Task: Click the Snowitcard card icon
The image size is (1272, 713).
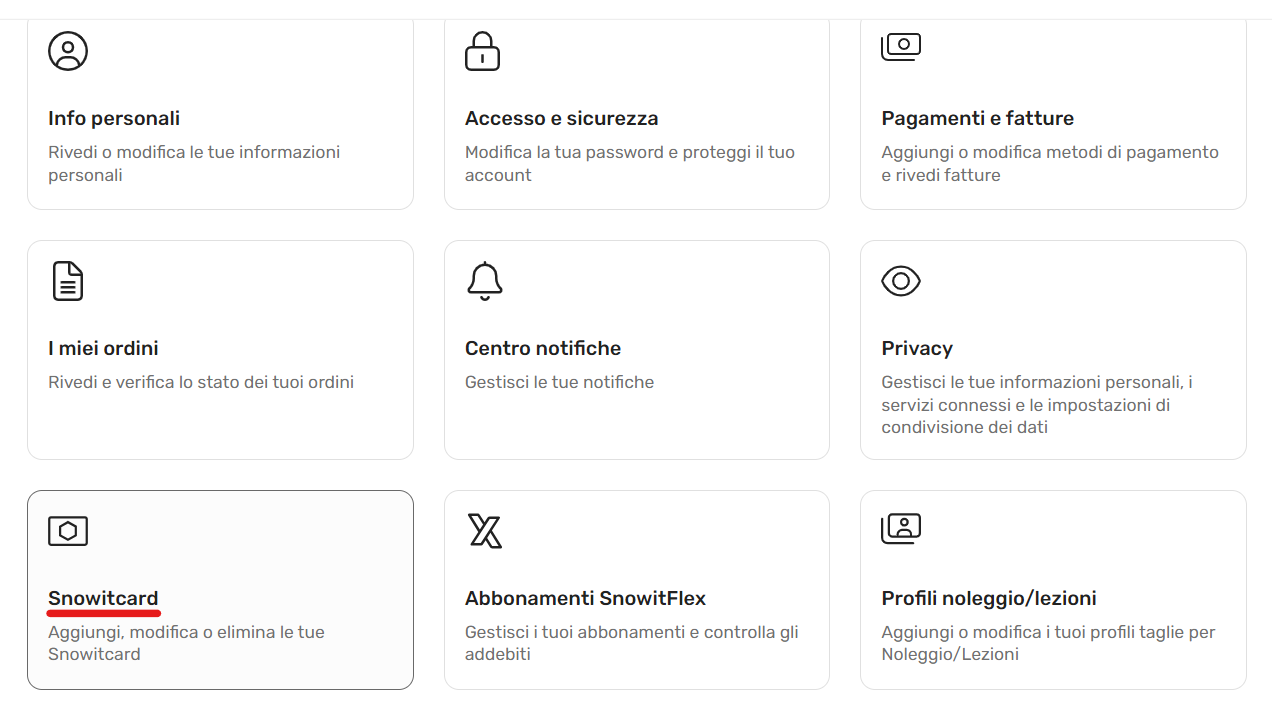Action: [68, 531]
